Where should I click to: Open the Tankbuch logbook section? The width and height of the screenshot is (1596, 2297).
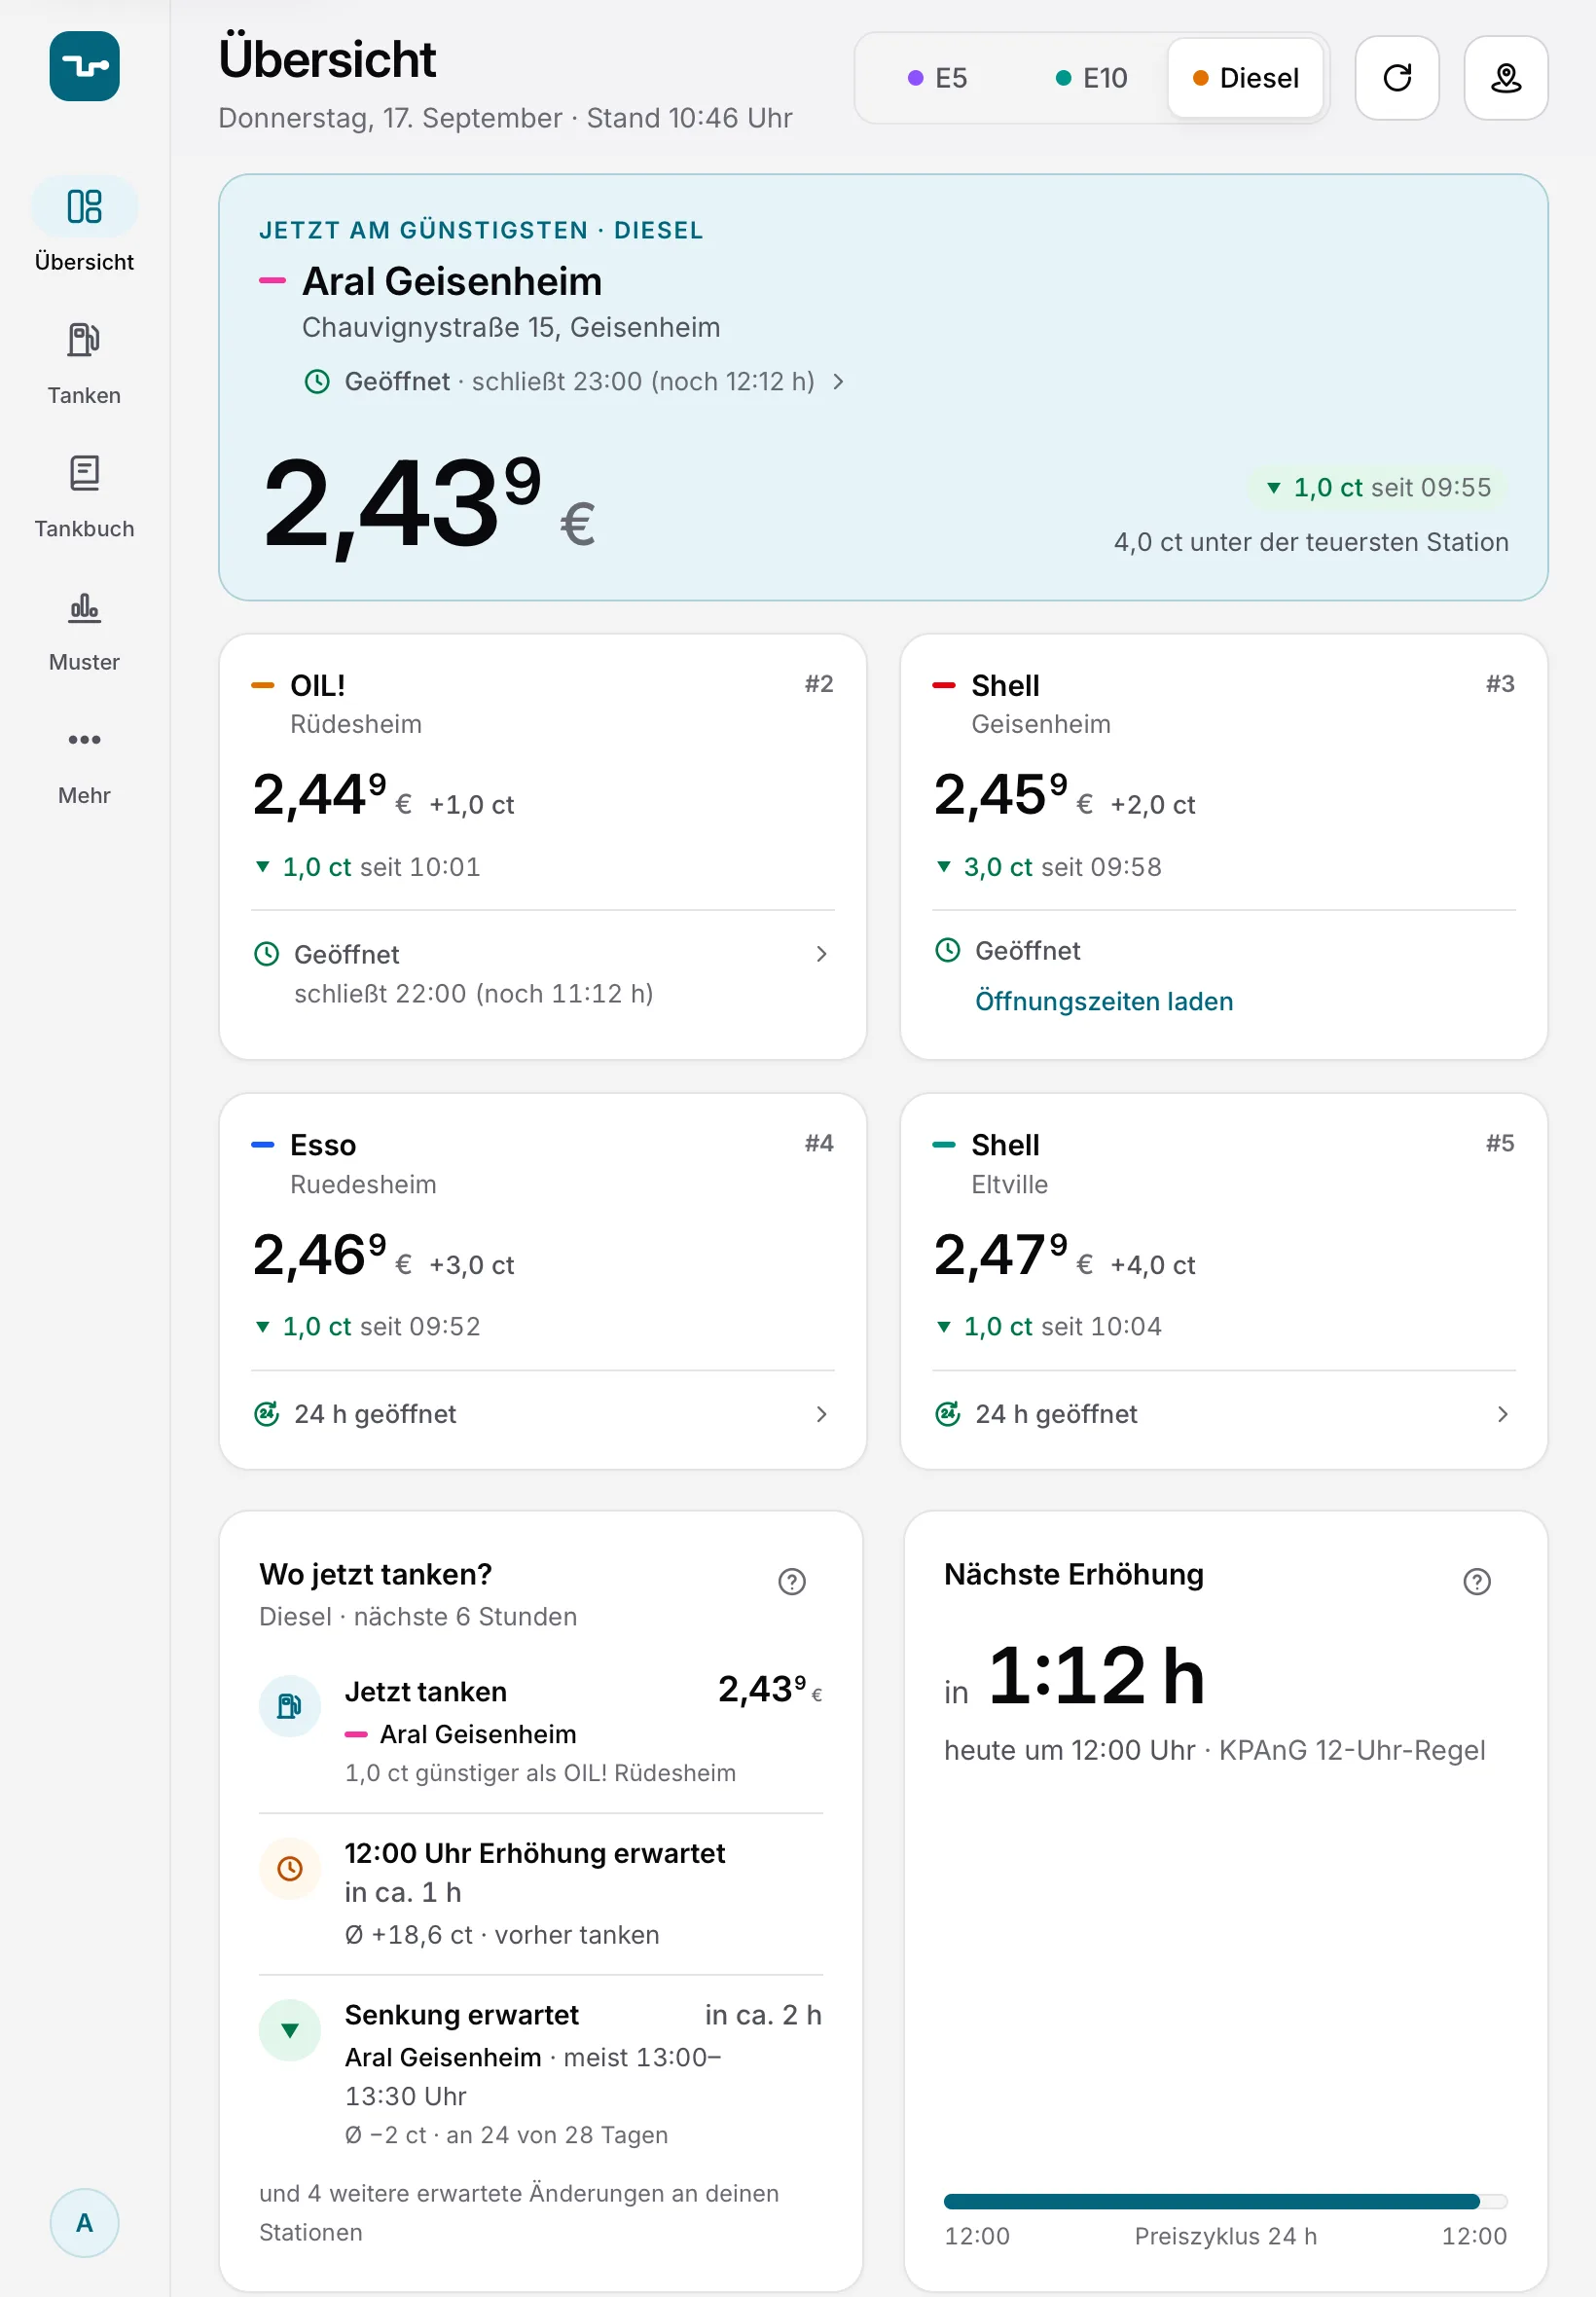point(84,496)
